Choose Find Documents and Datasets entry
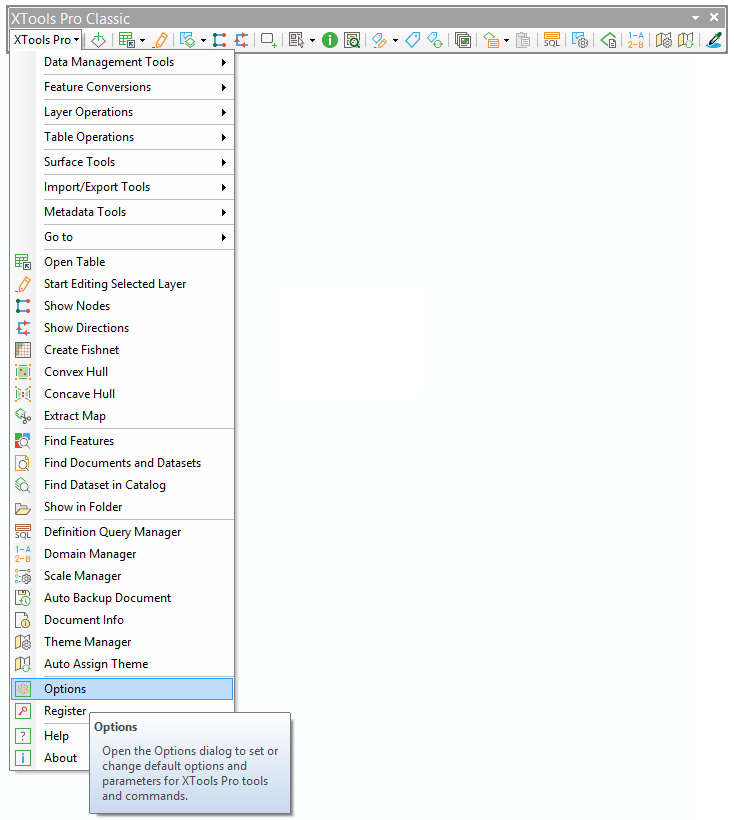 tap(122, 463)
